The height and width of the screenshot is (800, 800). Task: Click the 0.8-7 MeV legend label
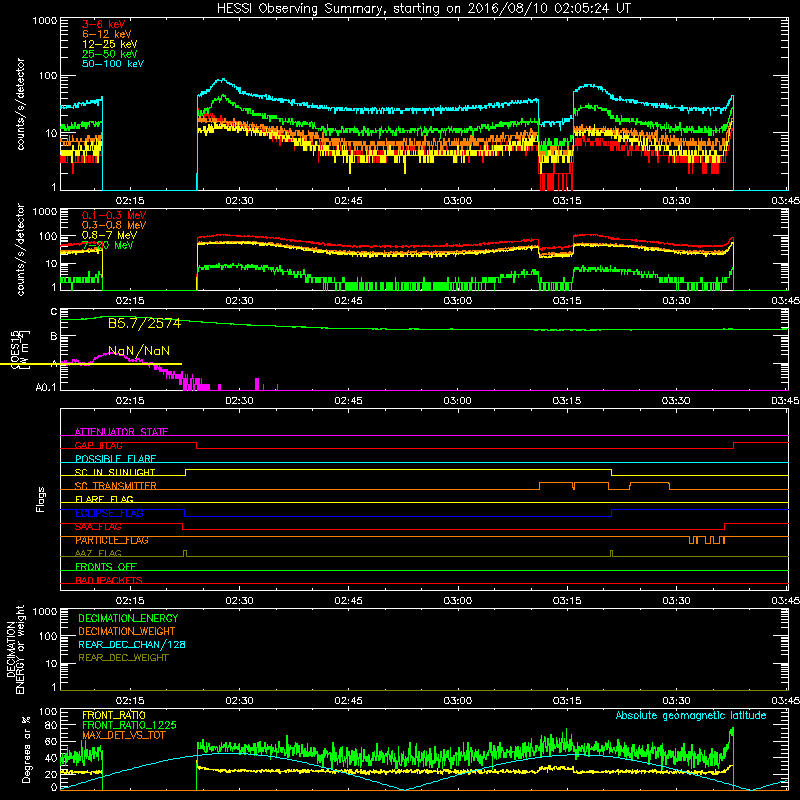tap(109, 235)
